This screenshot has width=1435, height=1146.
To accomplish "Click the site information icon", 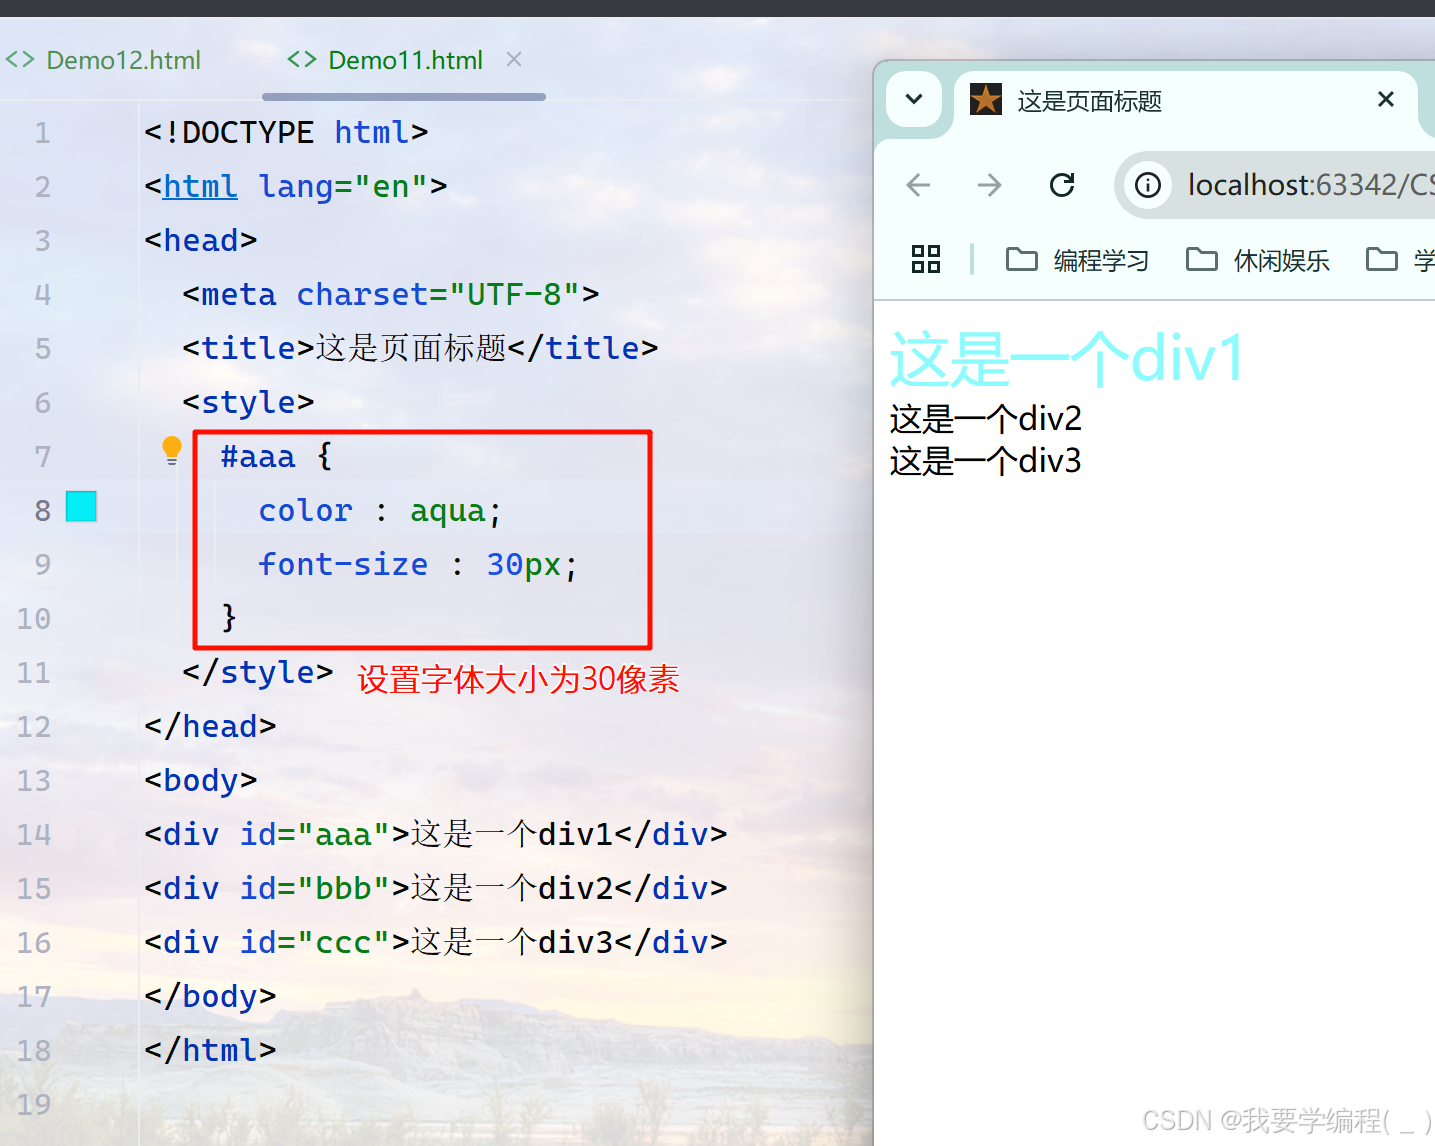I will (x=1148, y=185).
